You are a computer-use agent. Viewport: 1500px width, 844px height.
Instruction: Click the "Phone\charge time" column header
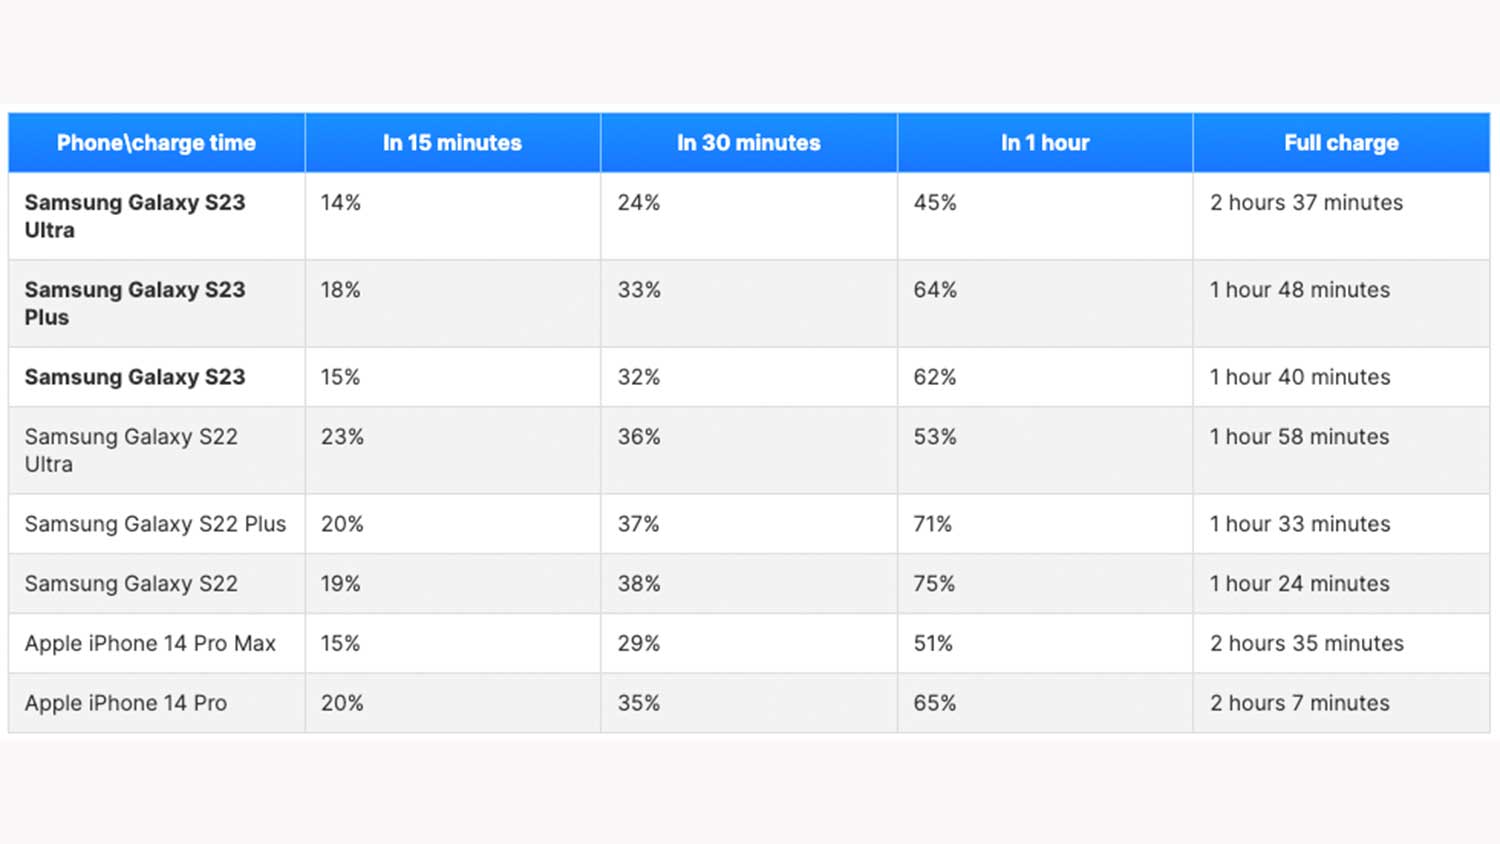156,143
